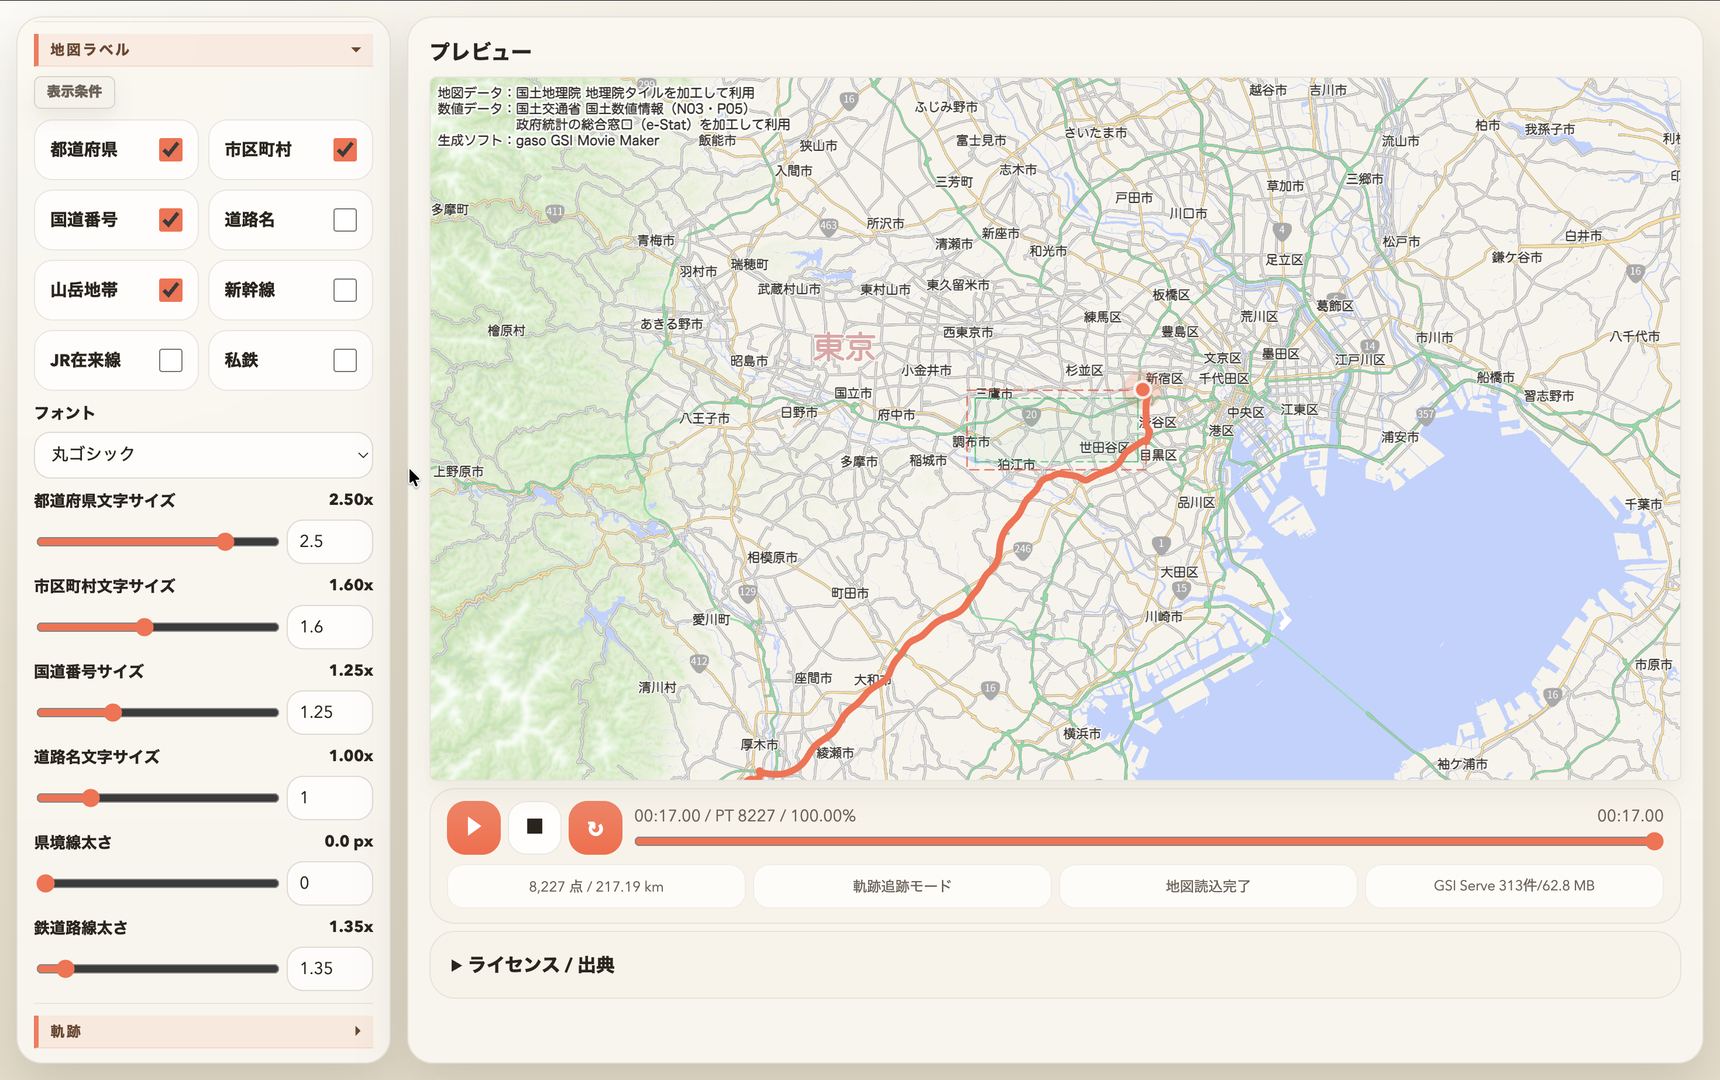The width and height of the screenshot is (1720, 1080).
Task: Click the orange current position marker on map
Action: click(x=1142, y=390)
